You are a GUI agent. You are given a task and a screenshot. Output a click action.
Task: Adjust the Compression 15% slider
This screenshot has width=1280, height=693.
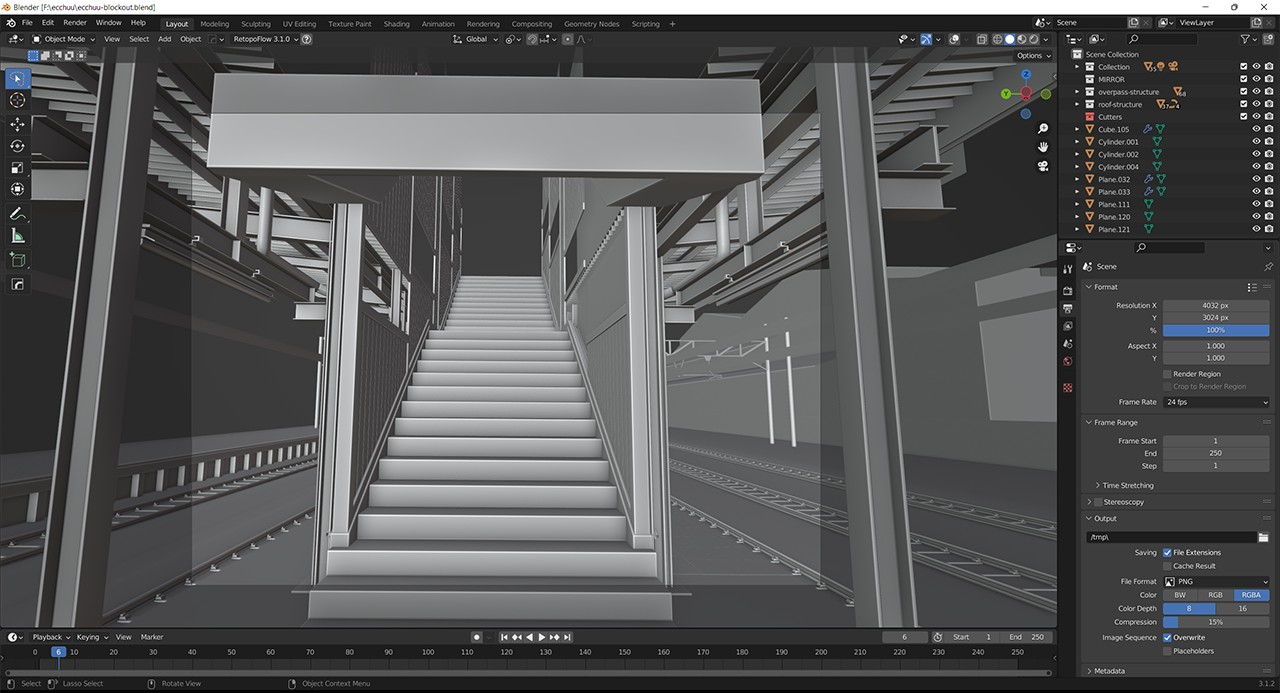pos(1216,622)
